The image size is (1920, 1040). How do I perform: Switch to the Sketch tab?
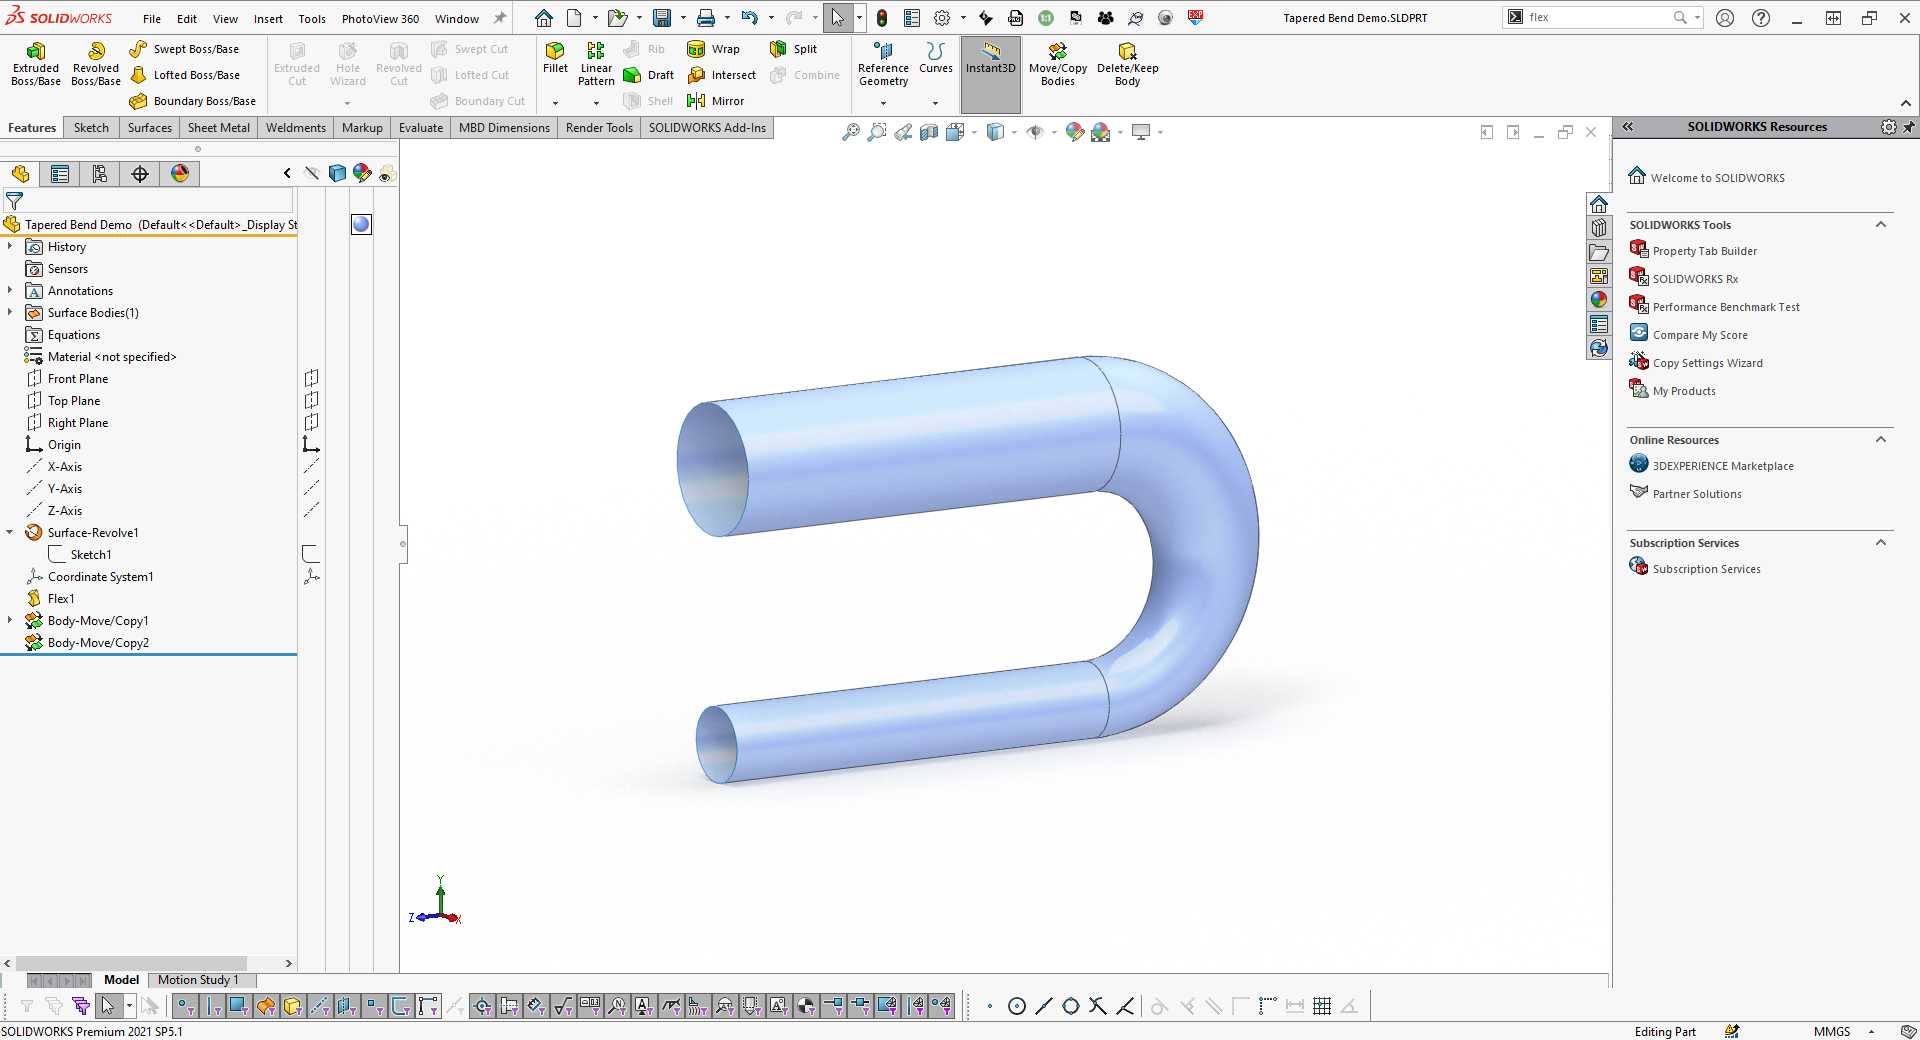tap(91, 128)
